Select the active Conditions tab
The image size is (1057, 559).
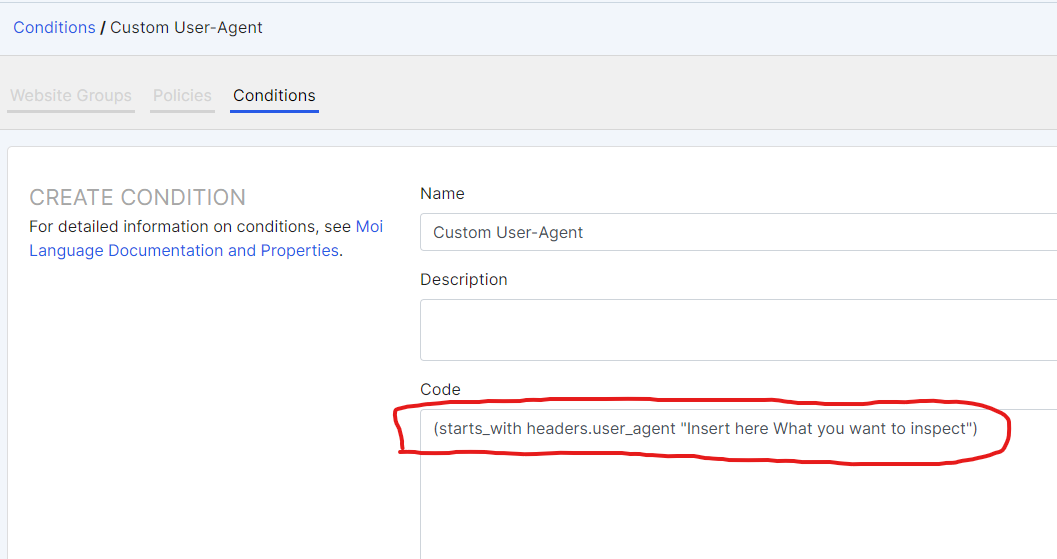pos(274,96)
